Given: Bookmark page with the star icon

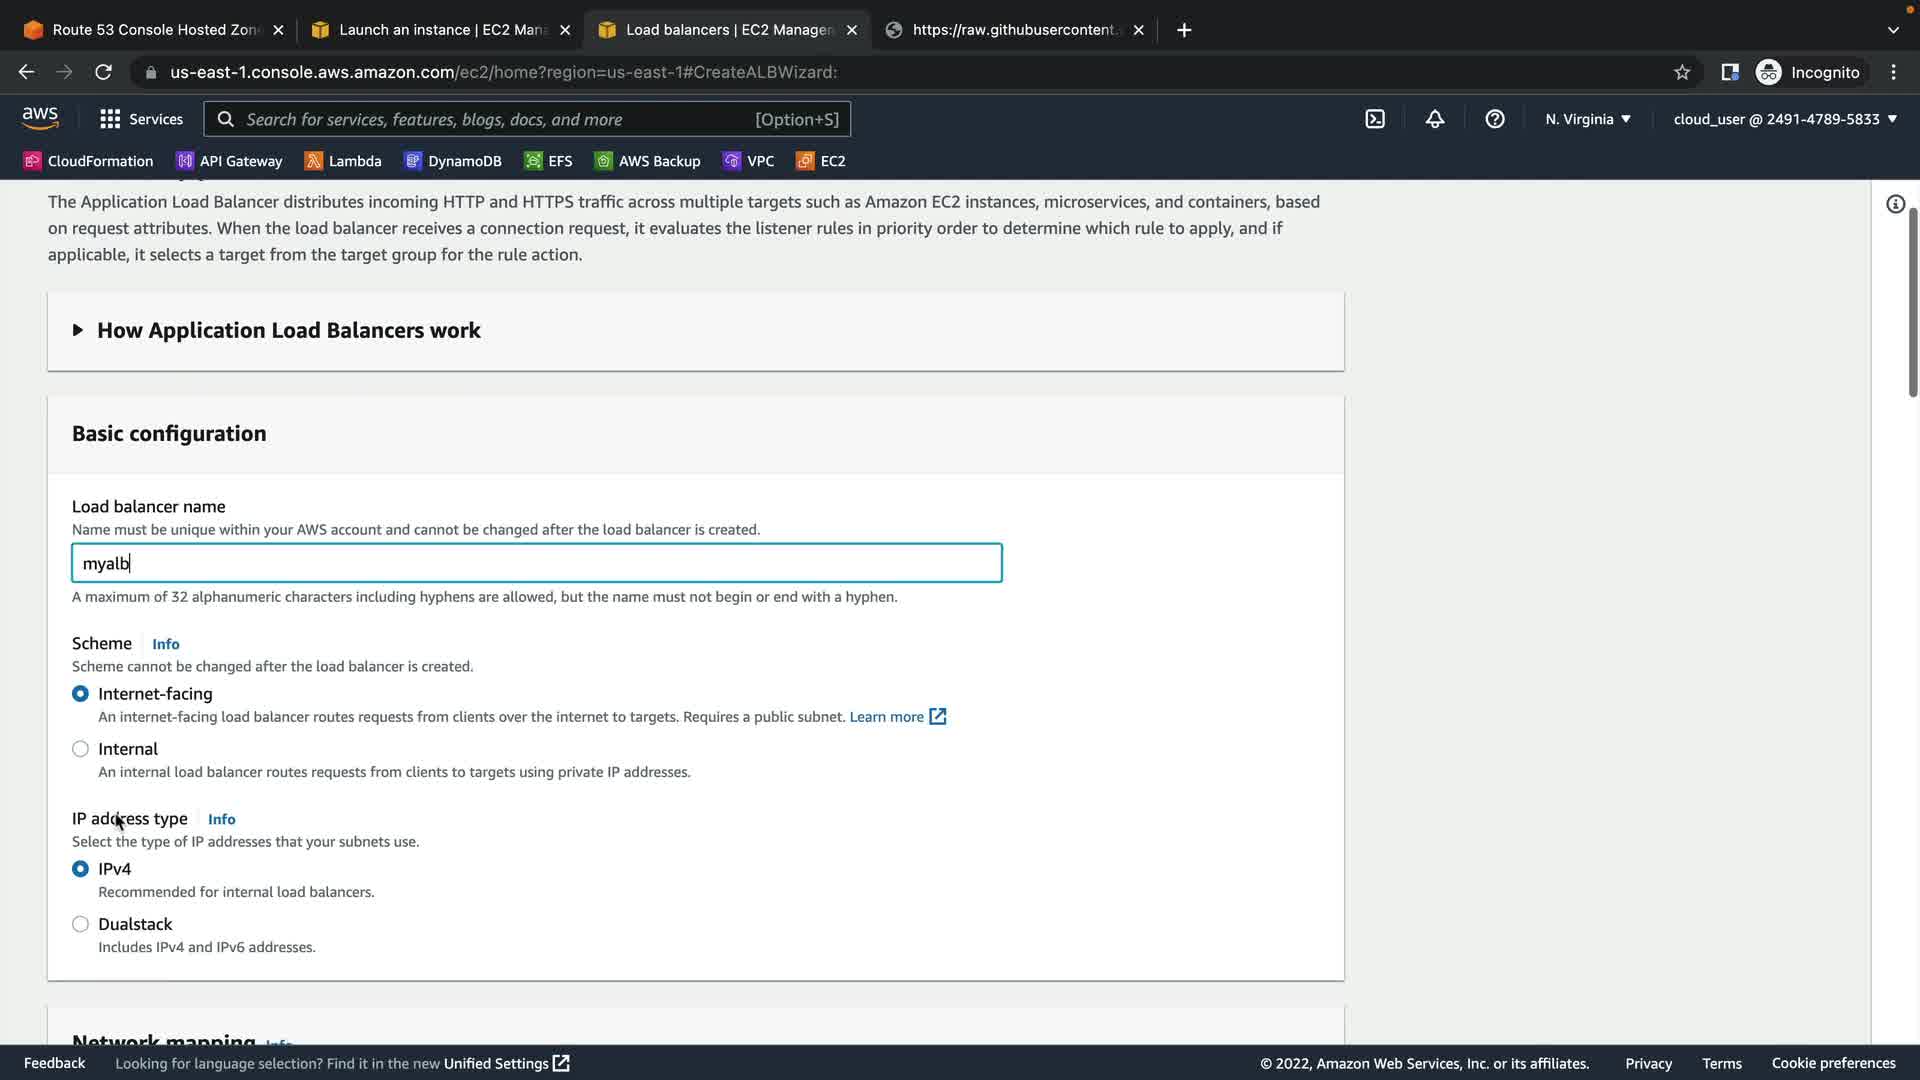Looking at the screenshot, I should point(1682,72).
